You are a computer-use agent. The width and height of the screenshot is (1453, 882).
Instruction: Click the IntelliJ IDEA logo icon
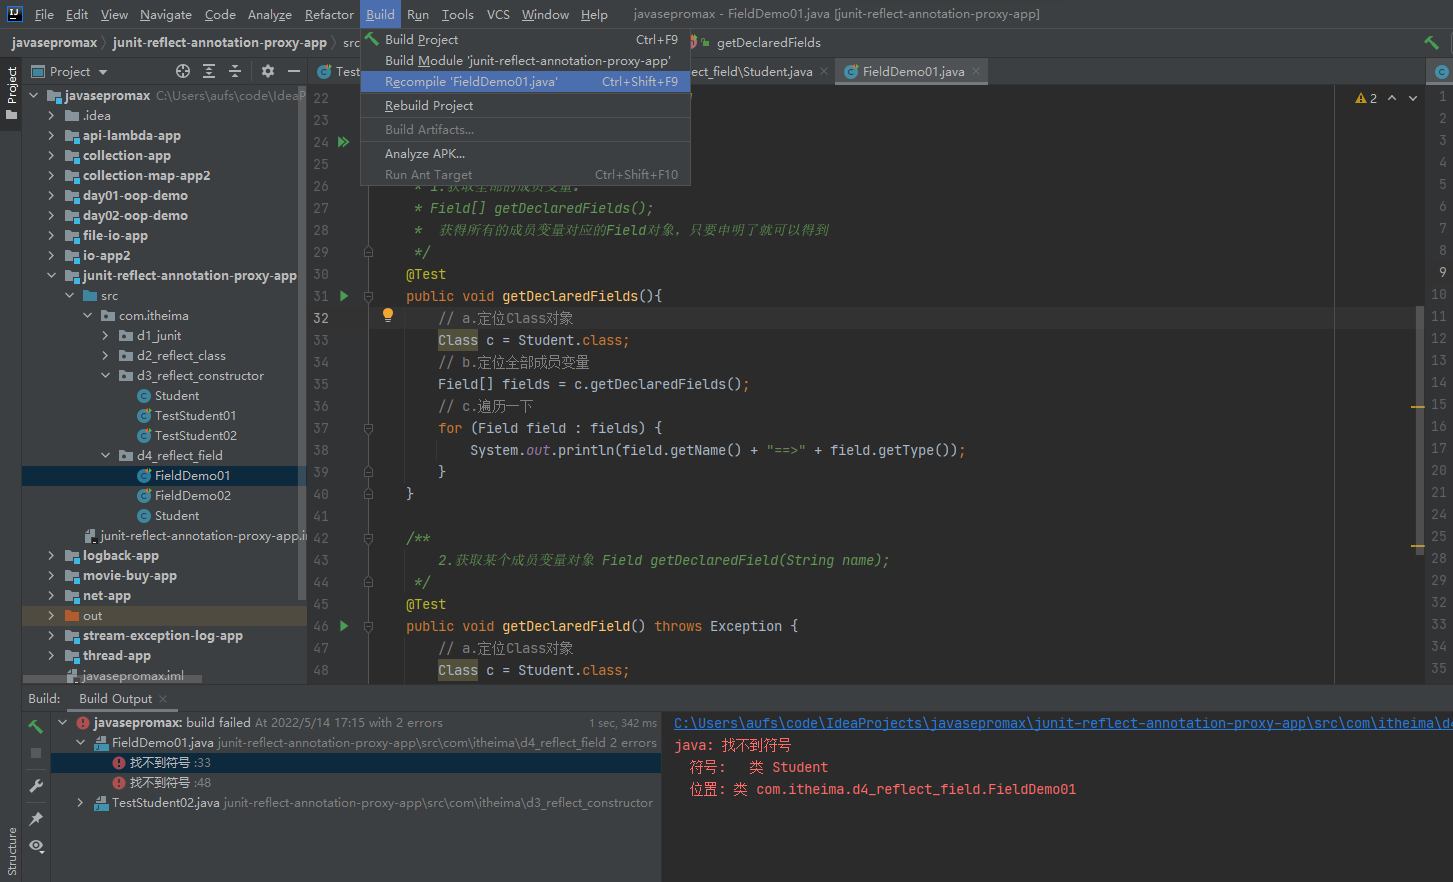[x=15, y=14]
